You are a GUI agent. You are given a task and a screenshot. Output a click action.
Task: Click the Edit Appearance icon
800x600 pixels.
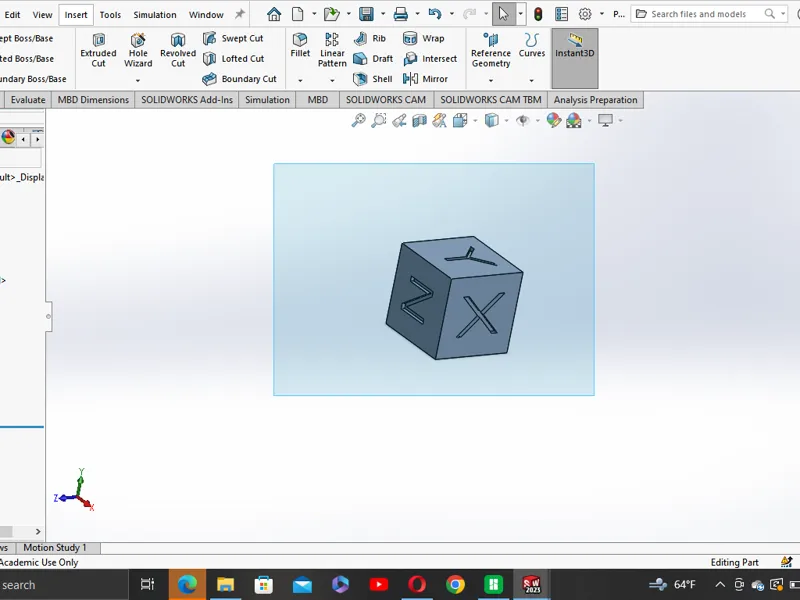[554, 120]
